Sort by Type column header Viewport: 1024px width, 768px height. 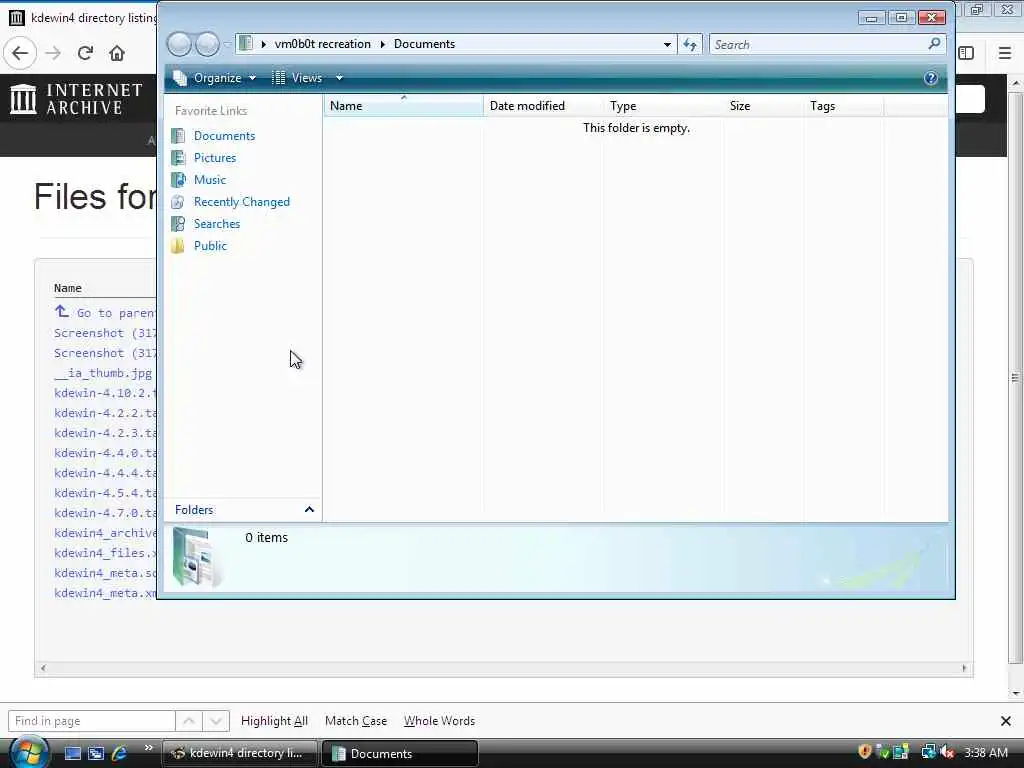[x=663, y=106]
